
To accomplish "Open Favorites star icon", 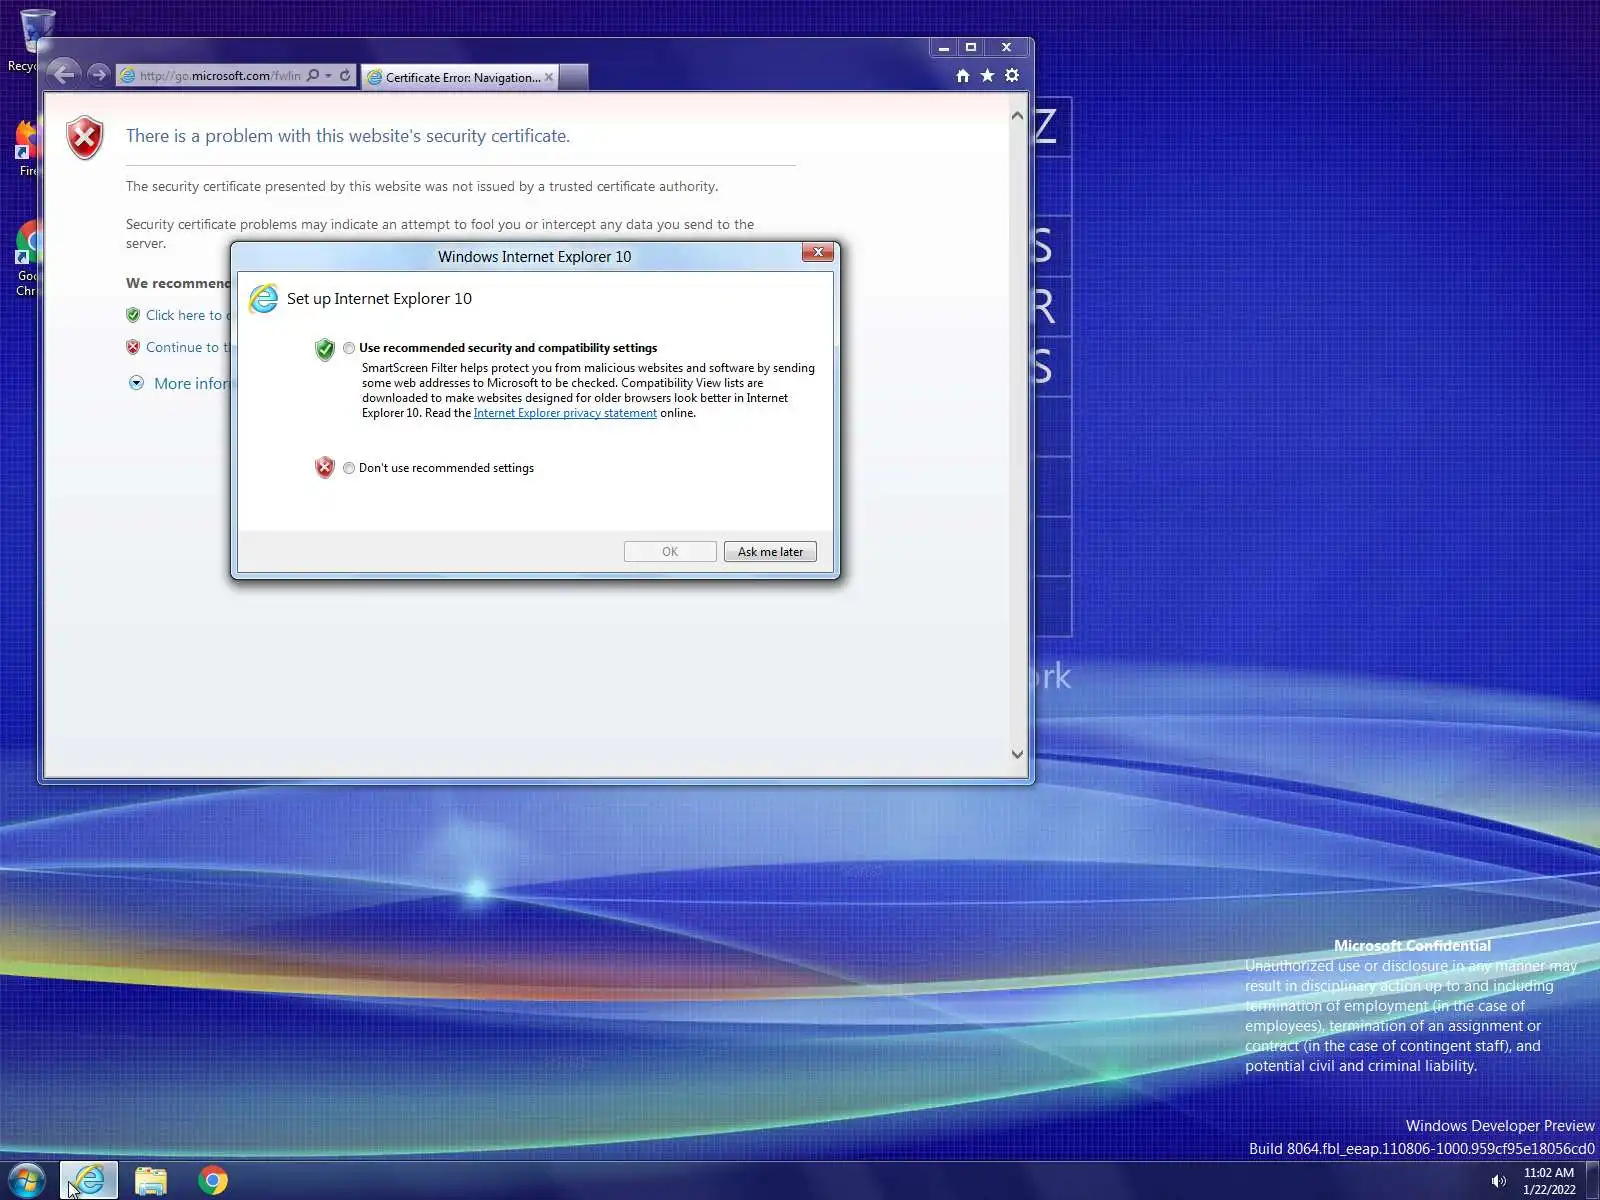I will click(987, 76).
